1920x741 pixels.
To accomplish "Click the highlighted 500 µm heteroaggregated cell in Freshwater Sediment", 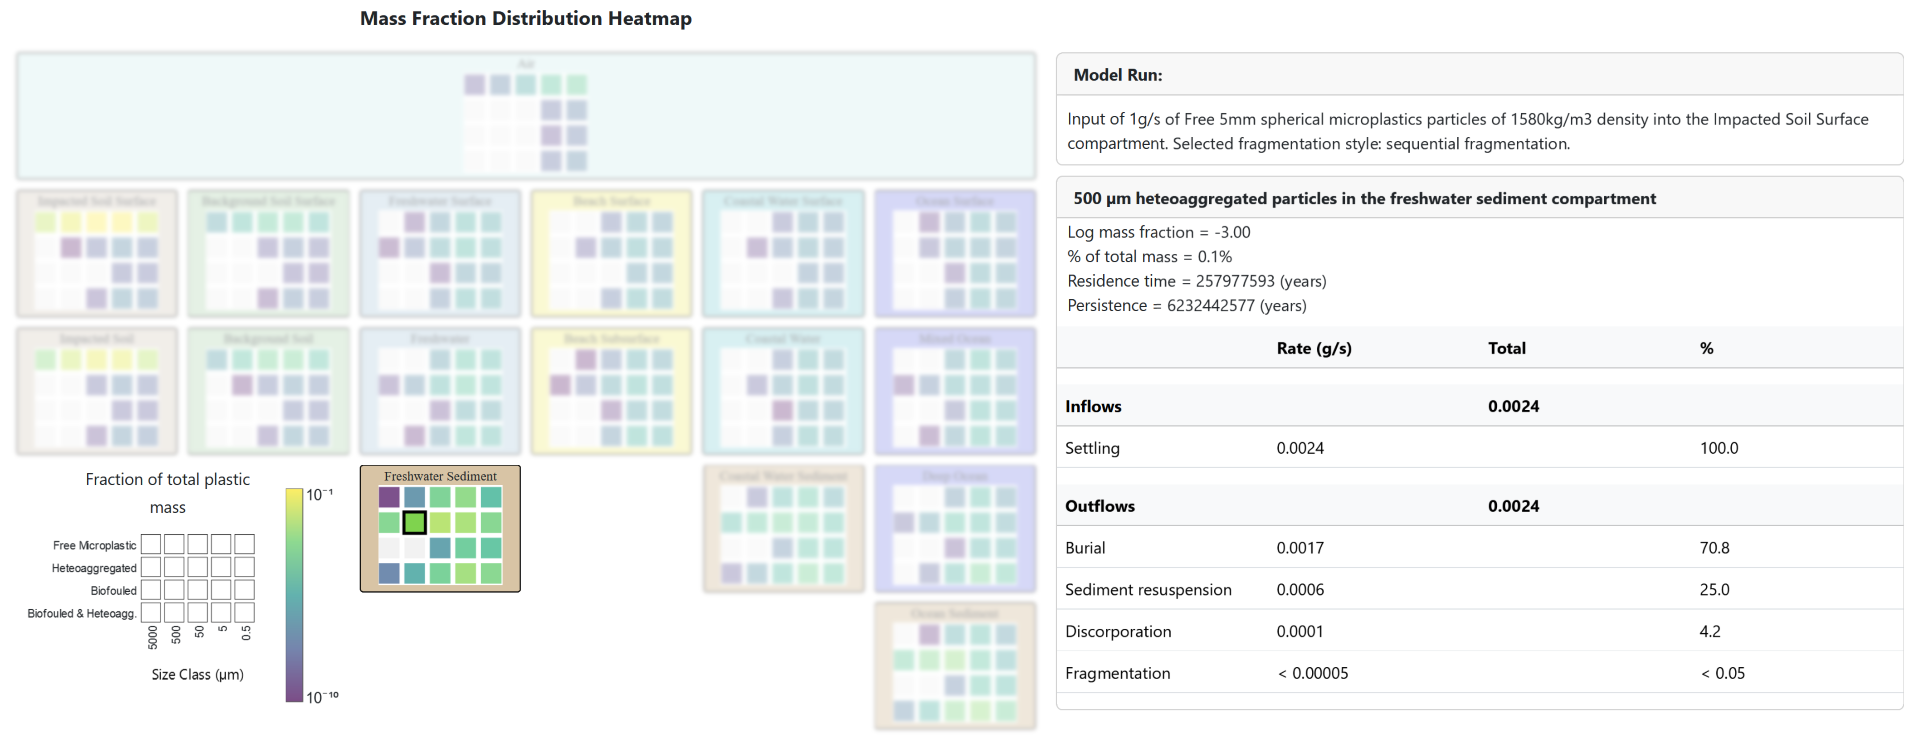I will pyautogui.click(x=415, y=522).
